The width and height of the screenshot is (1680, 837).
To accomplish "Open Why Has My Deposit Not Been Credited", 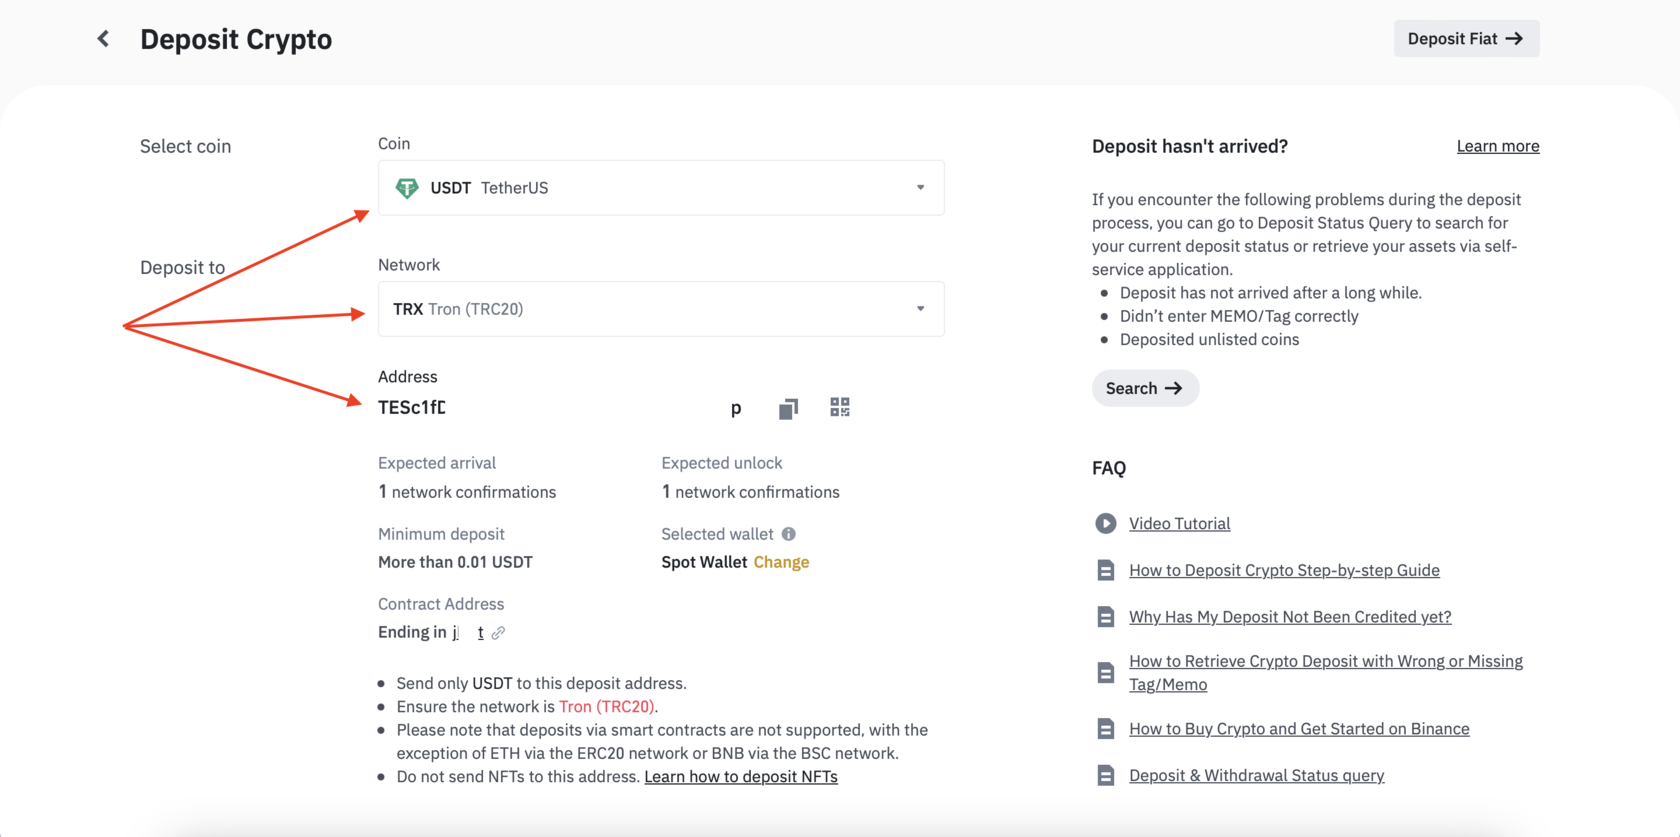I will pyautogui.click(x=1290, y=617).
